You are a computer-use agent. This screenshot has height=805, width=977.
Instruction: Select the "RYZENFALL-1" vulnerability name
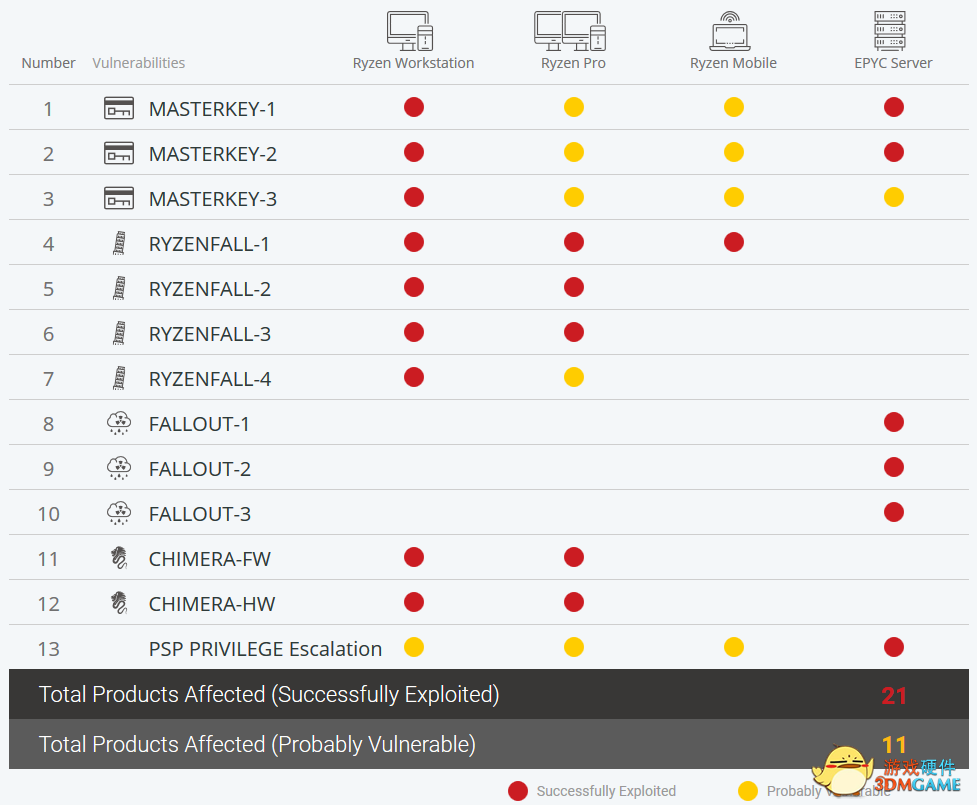pos(209,244)
